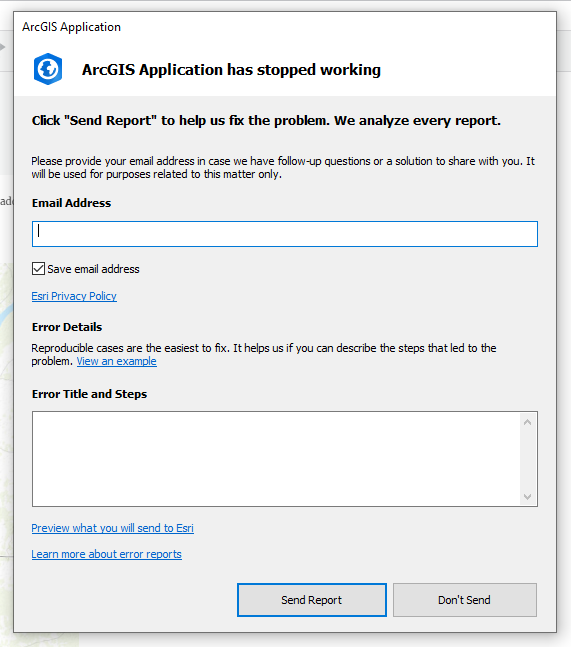Viewport: 571px width, 647px height.
Task: Click the up arrow of the steps scrollbar
Action: [527, 422]
